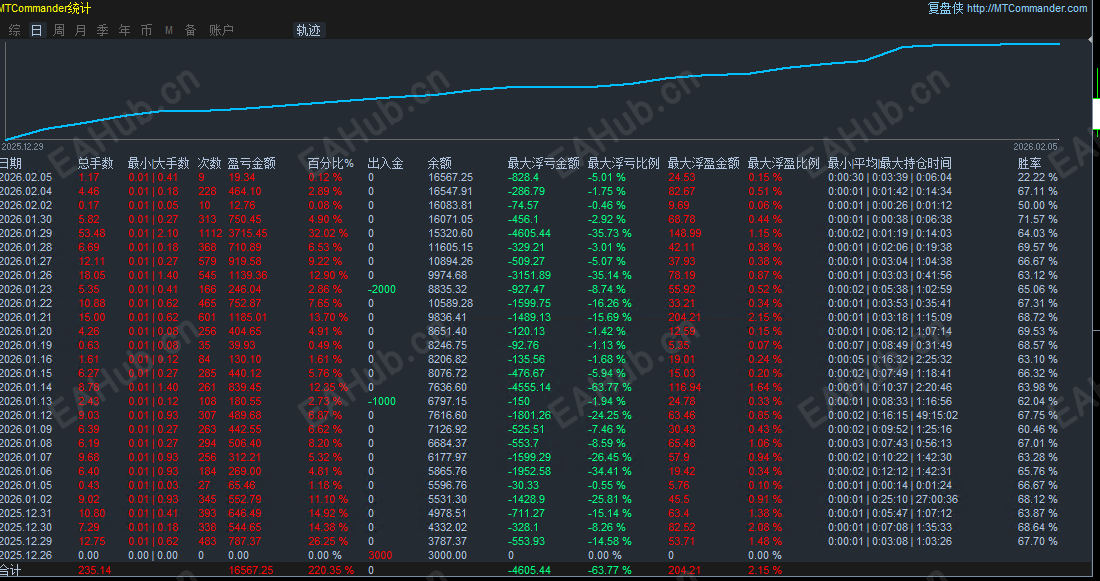Click the 合计 totals row label
Image resolution: width=1100 pixels, height=581 pixels.
11,570
